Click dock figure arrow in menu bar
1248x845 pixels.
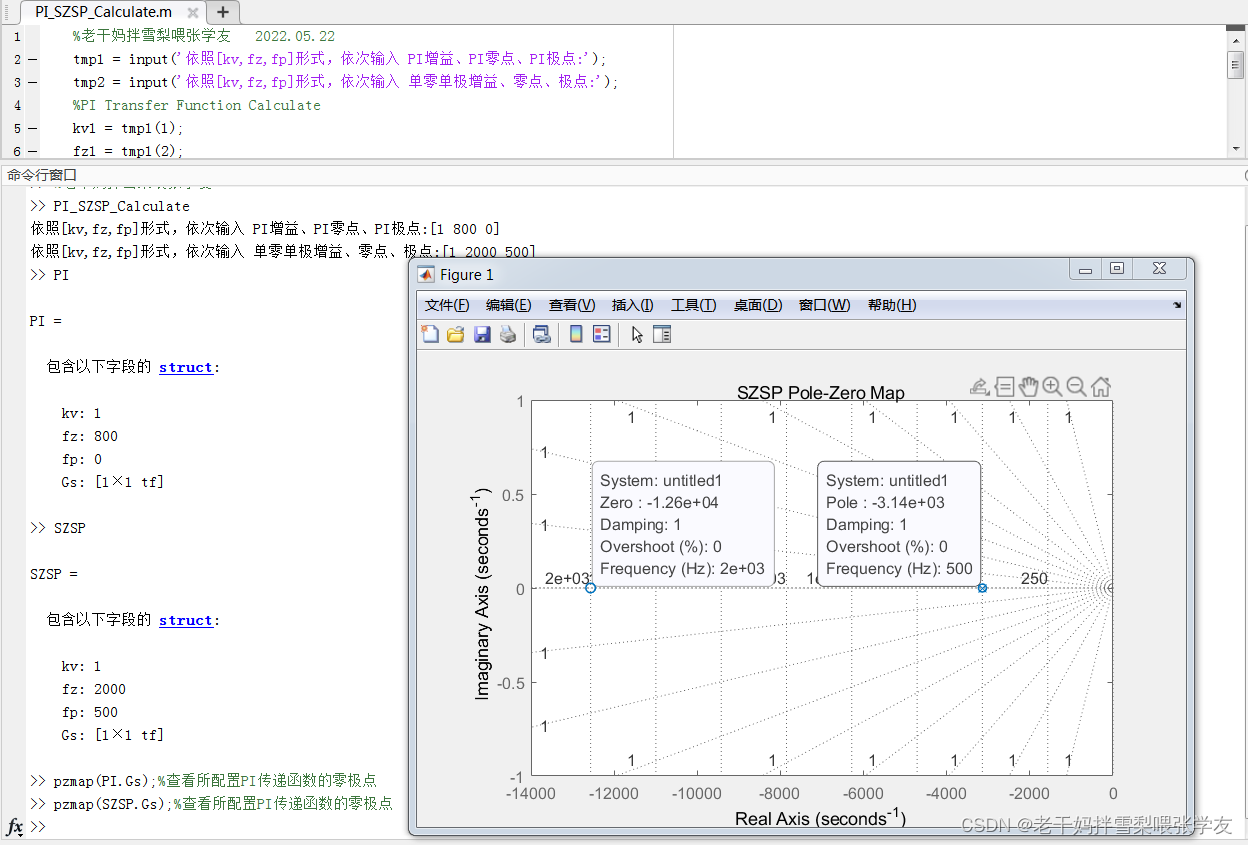(1177, 306)
